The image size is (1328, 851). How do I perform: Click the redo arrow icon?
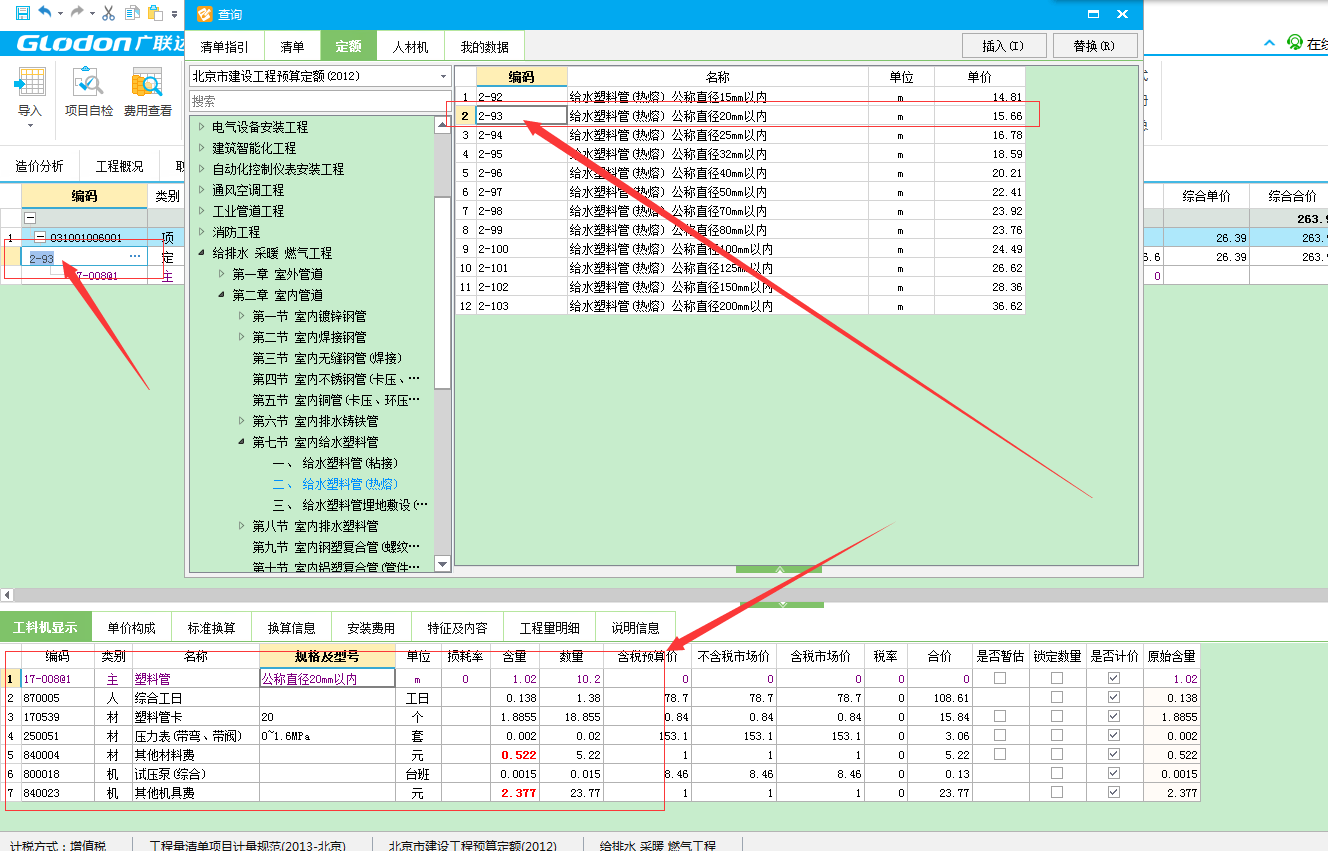coord(77,13)
